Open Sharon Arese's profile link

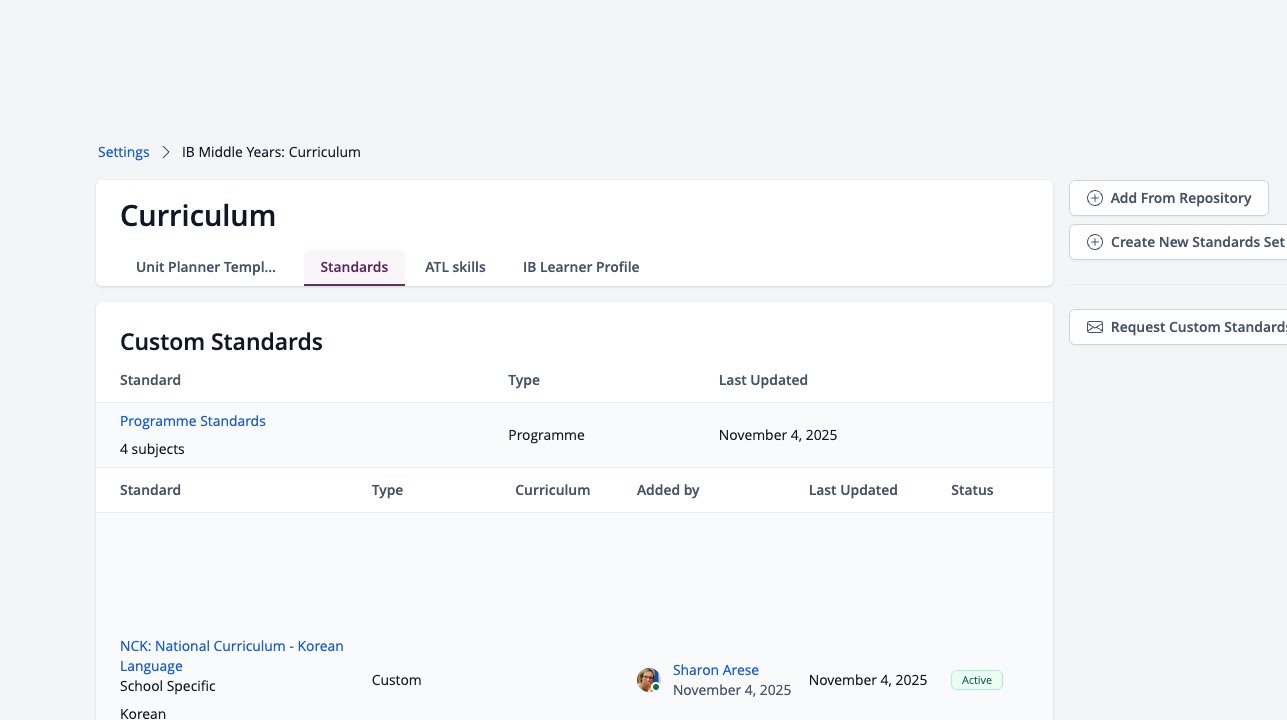pyautogui.click(x=716, y=670)
